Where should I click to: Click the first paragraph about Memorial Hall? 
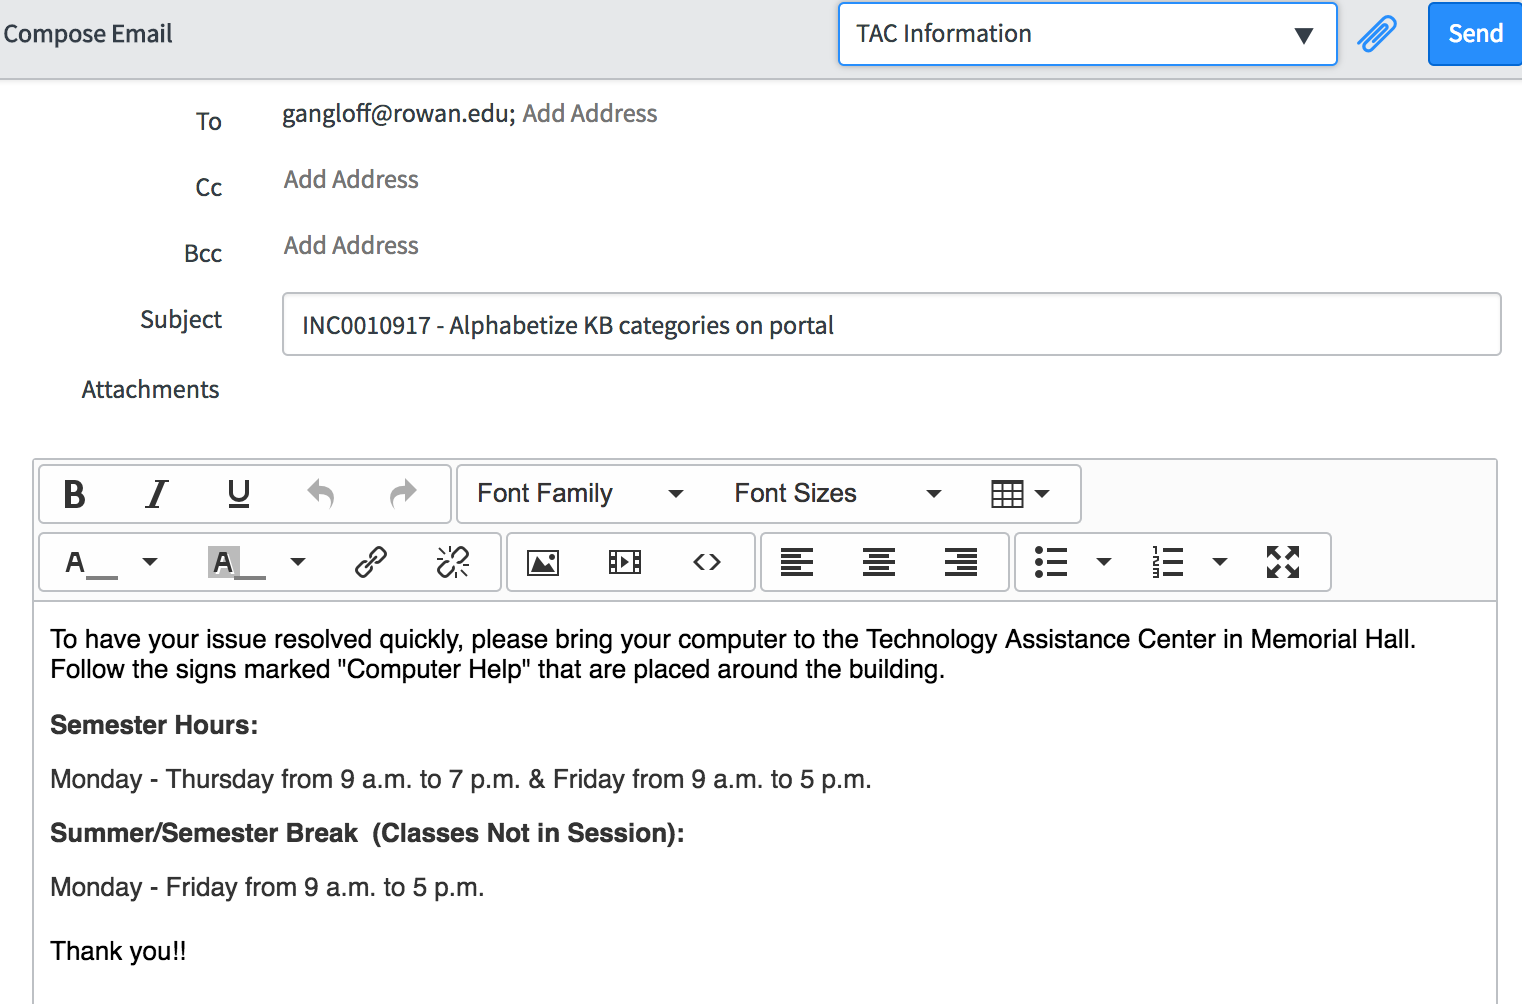pyautogui.click(x=733, y=654)
